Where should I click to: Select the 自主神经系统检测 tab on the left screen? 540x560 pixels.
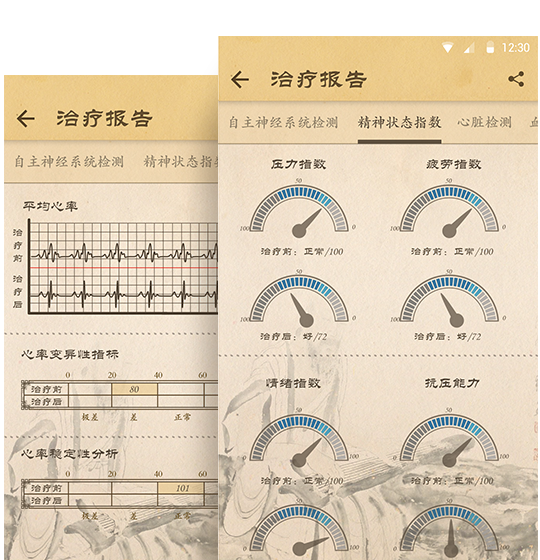(69, 161)
